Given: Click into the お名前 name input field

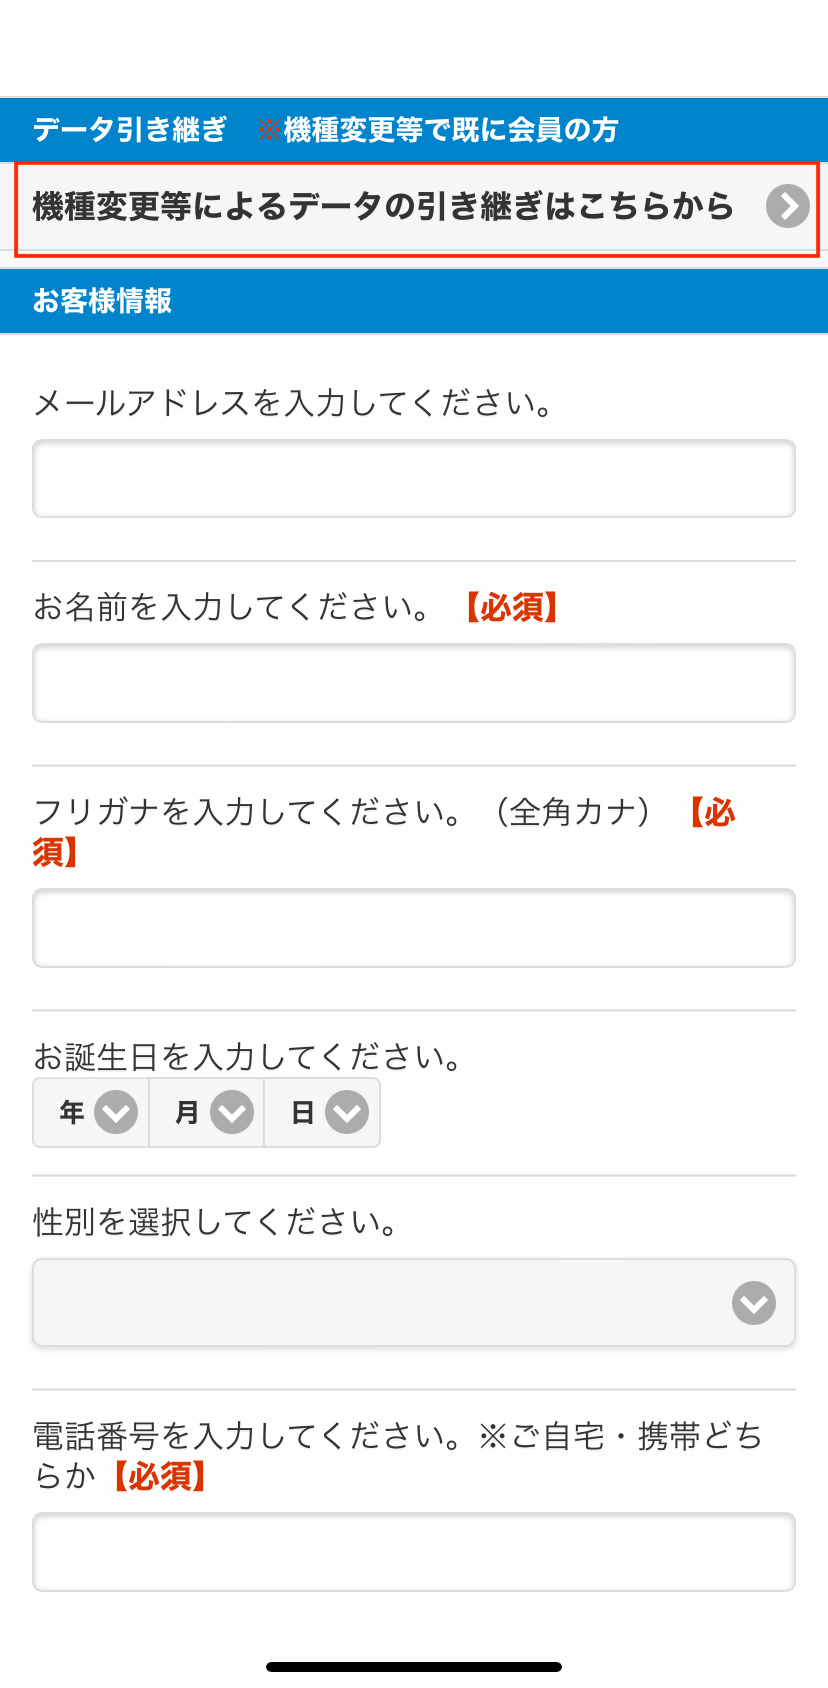Looking at the screenshot, I should [413, 683].
